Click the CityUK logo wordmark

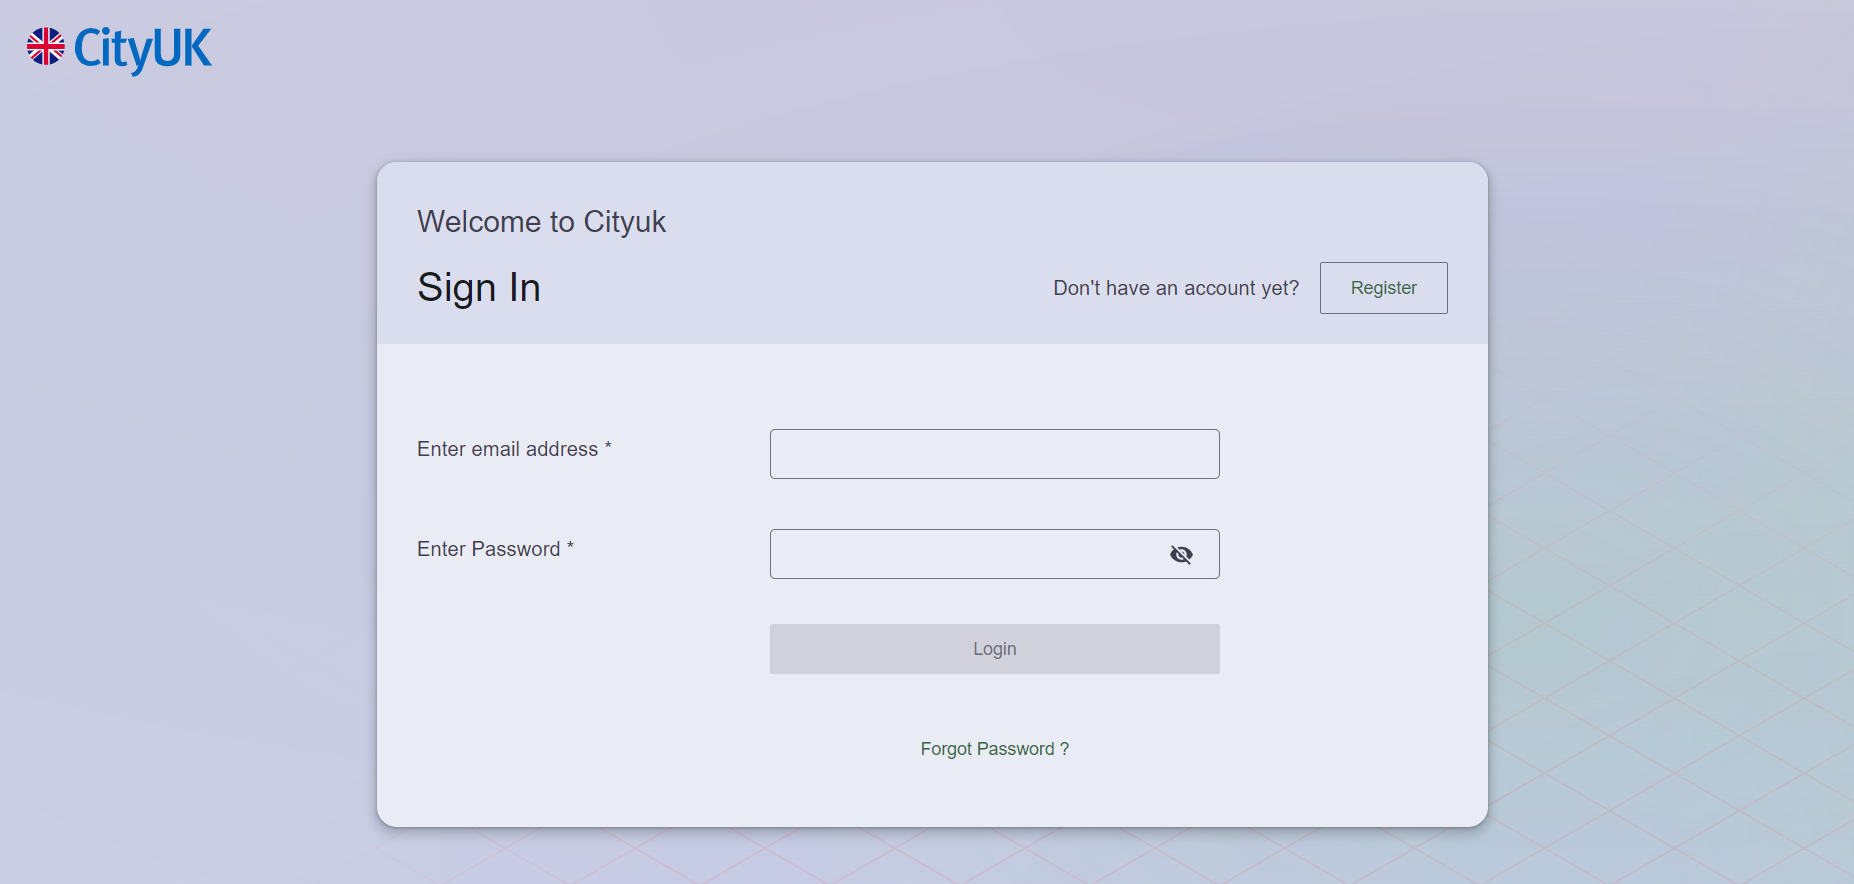coord(142,48)
